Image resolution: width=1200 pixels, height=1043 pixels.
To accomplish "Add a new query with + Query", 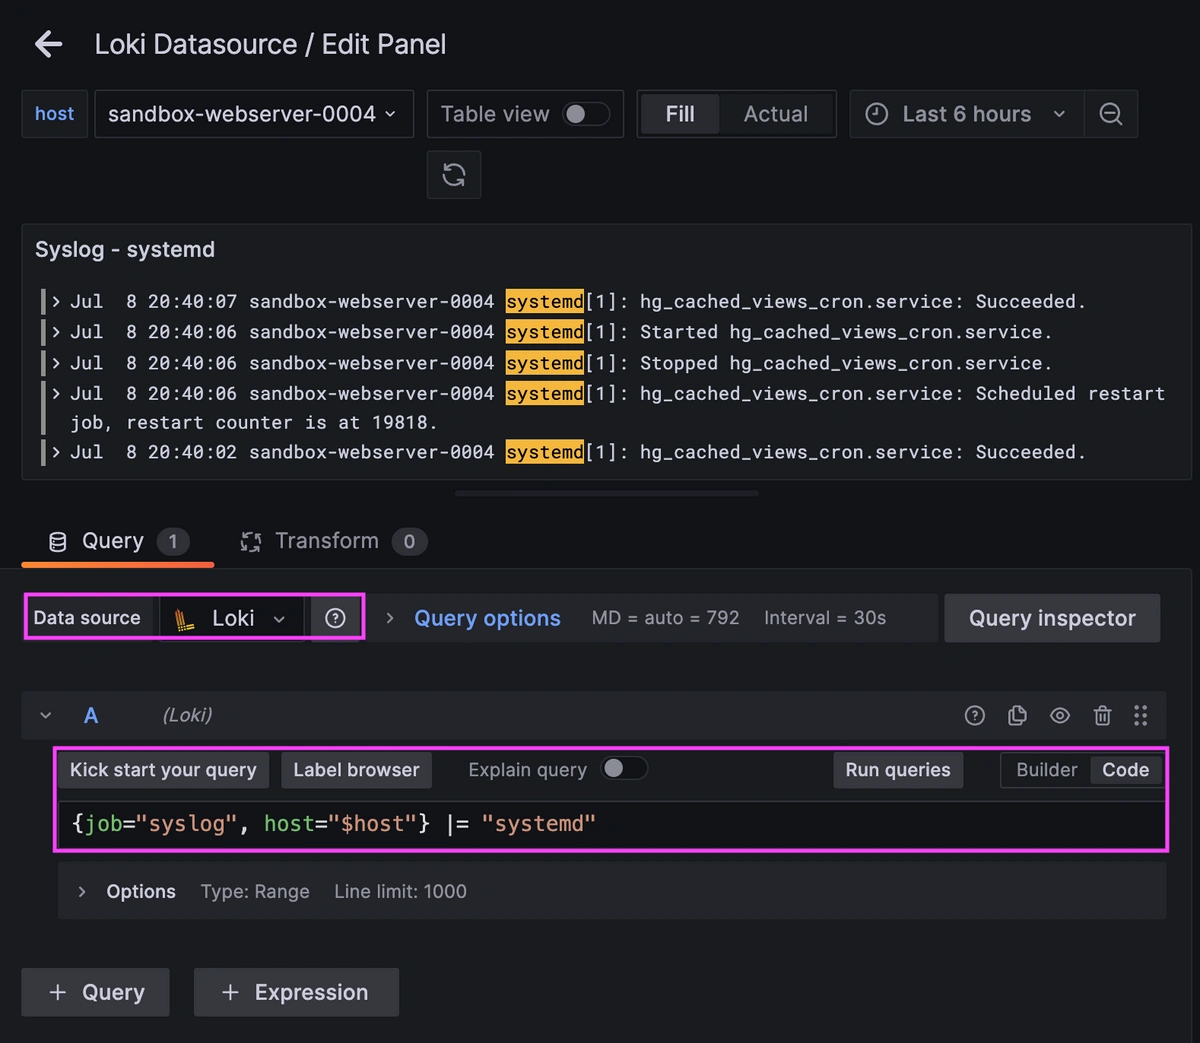I will (x=96, y=992).
